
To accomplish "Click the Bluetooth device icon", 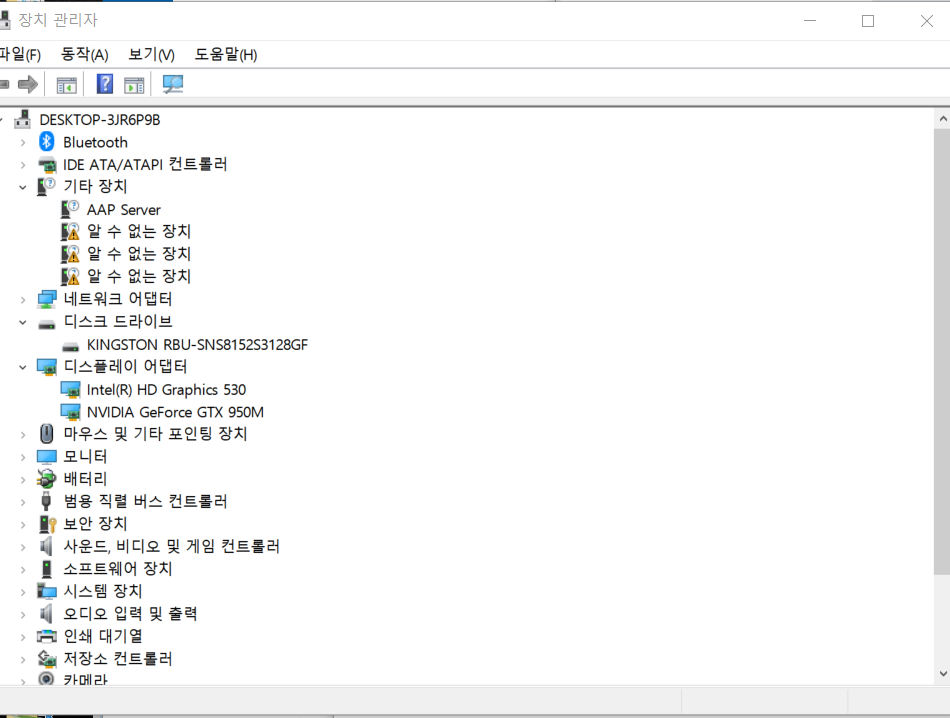I will click(x=46, y=141).
